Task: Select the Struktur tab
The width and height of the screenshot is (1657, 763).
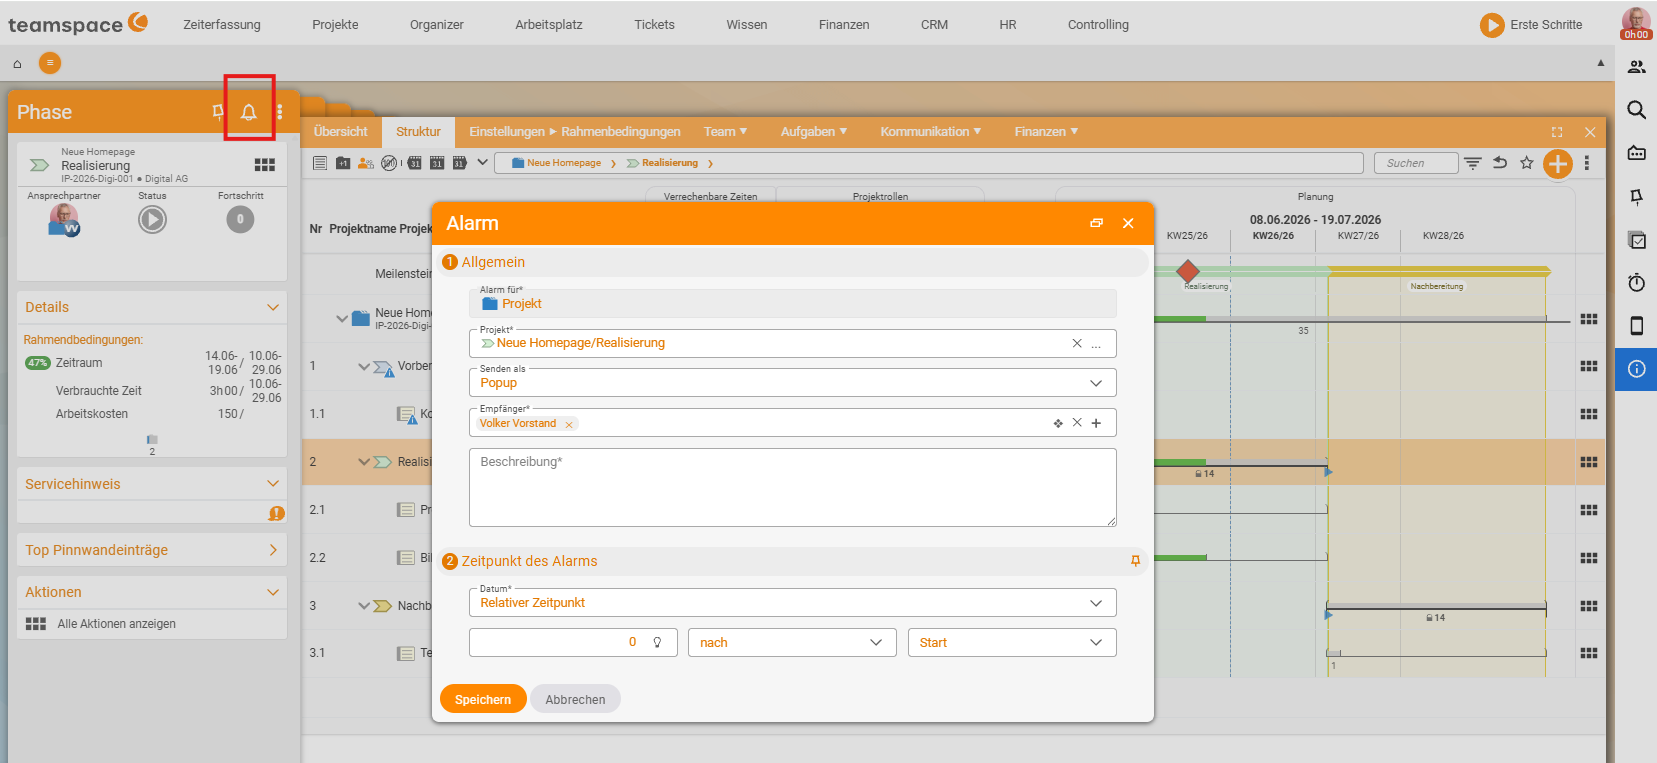Action: pos(418,132)
